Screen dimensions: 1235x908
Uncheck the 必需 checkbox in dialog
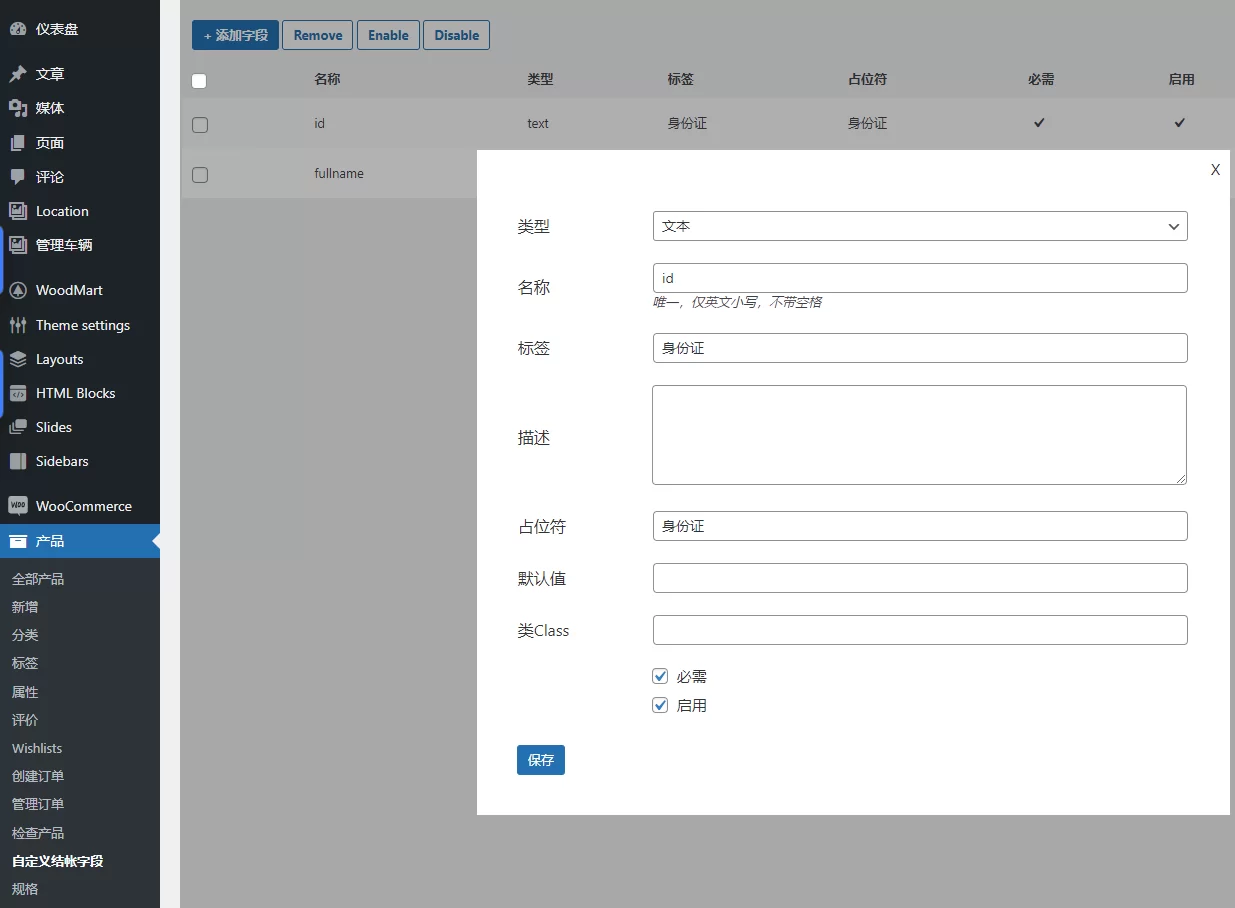(660, 677)
